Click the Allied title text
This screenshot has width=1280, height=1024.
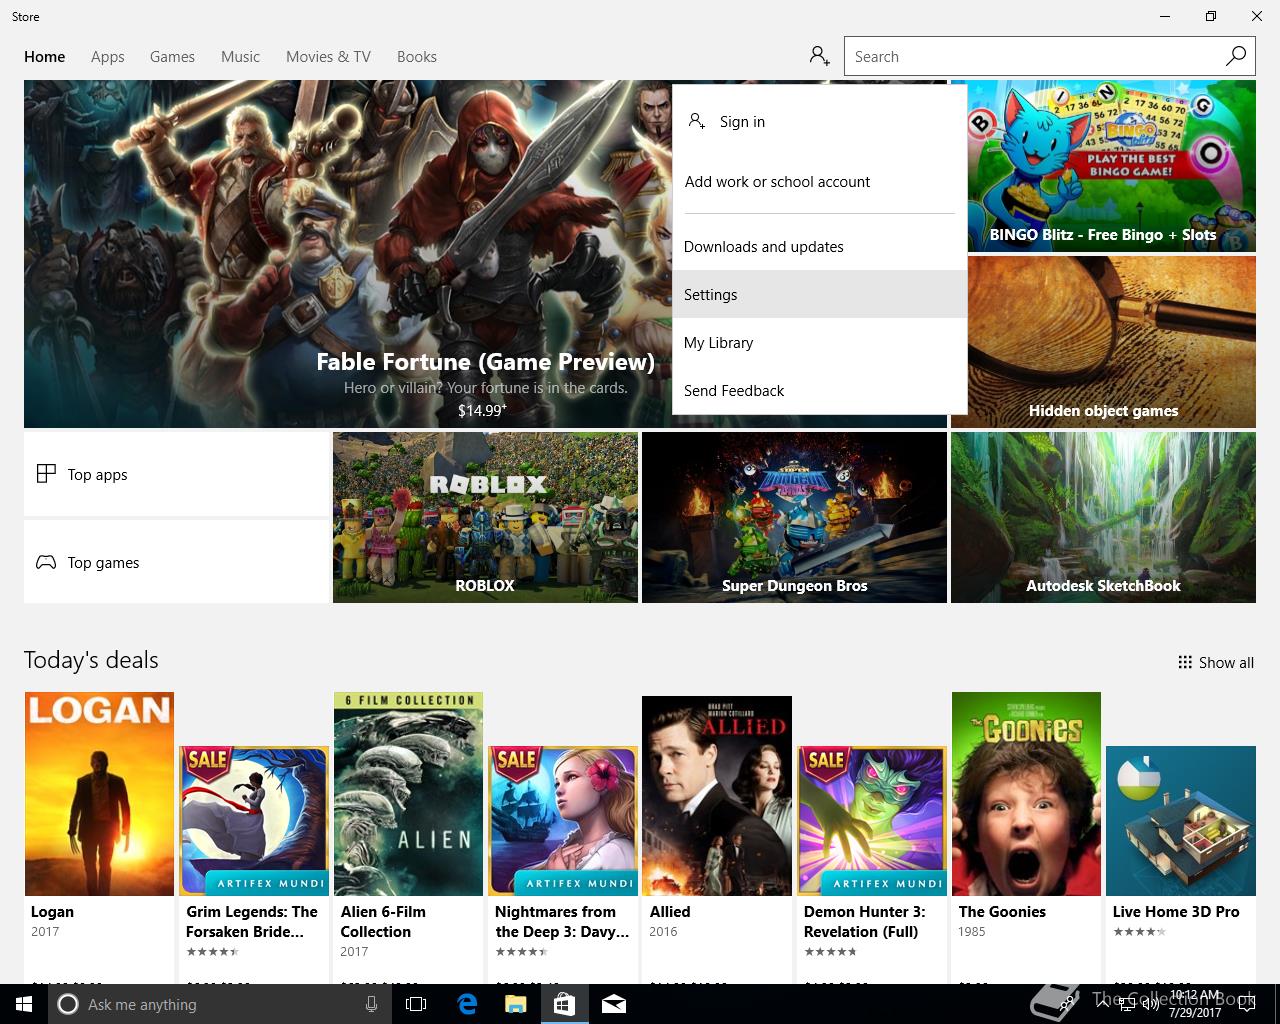pyautogui.click(x=670, y=911)
